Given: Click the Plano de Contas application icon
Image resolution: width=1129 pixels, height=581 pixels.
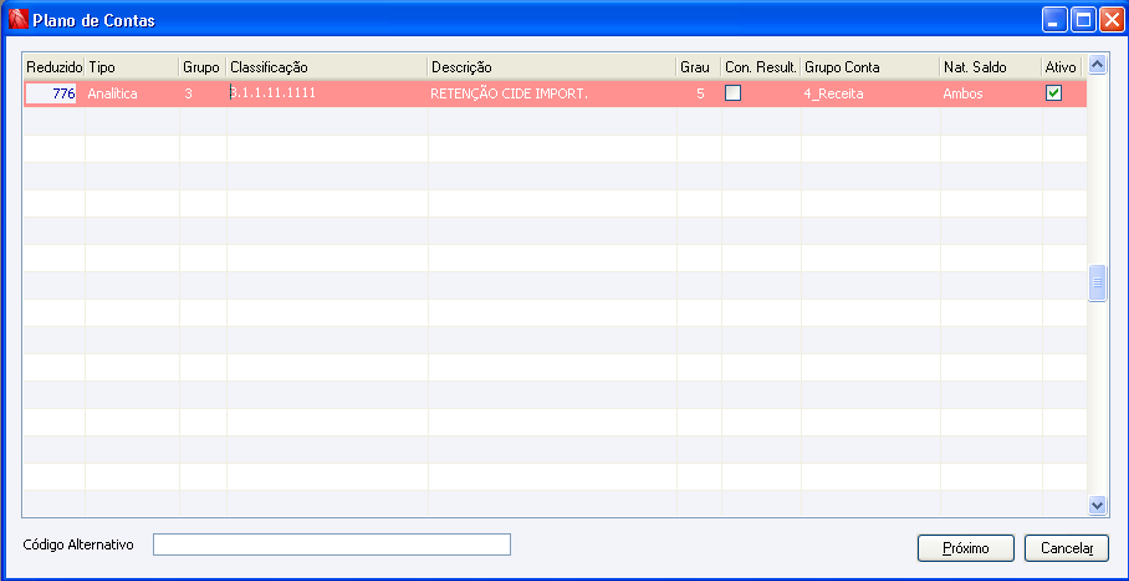Looking at the screenshot, I should [17, 19].
